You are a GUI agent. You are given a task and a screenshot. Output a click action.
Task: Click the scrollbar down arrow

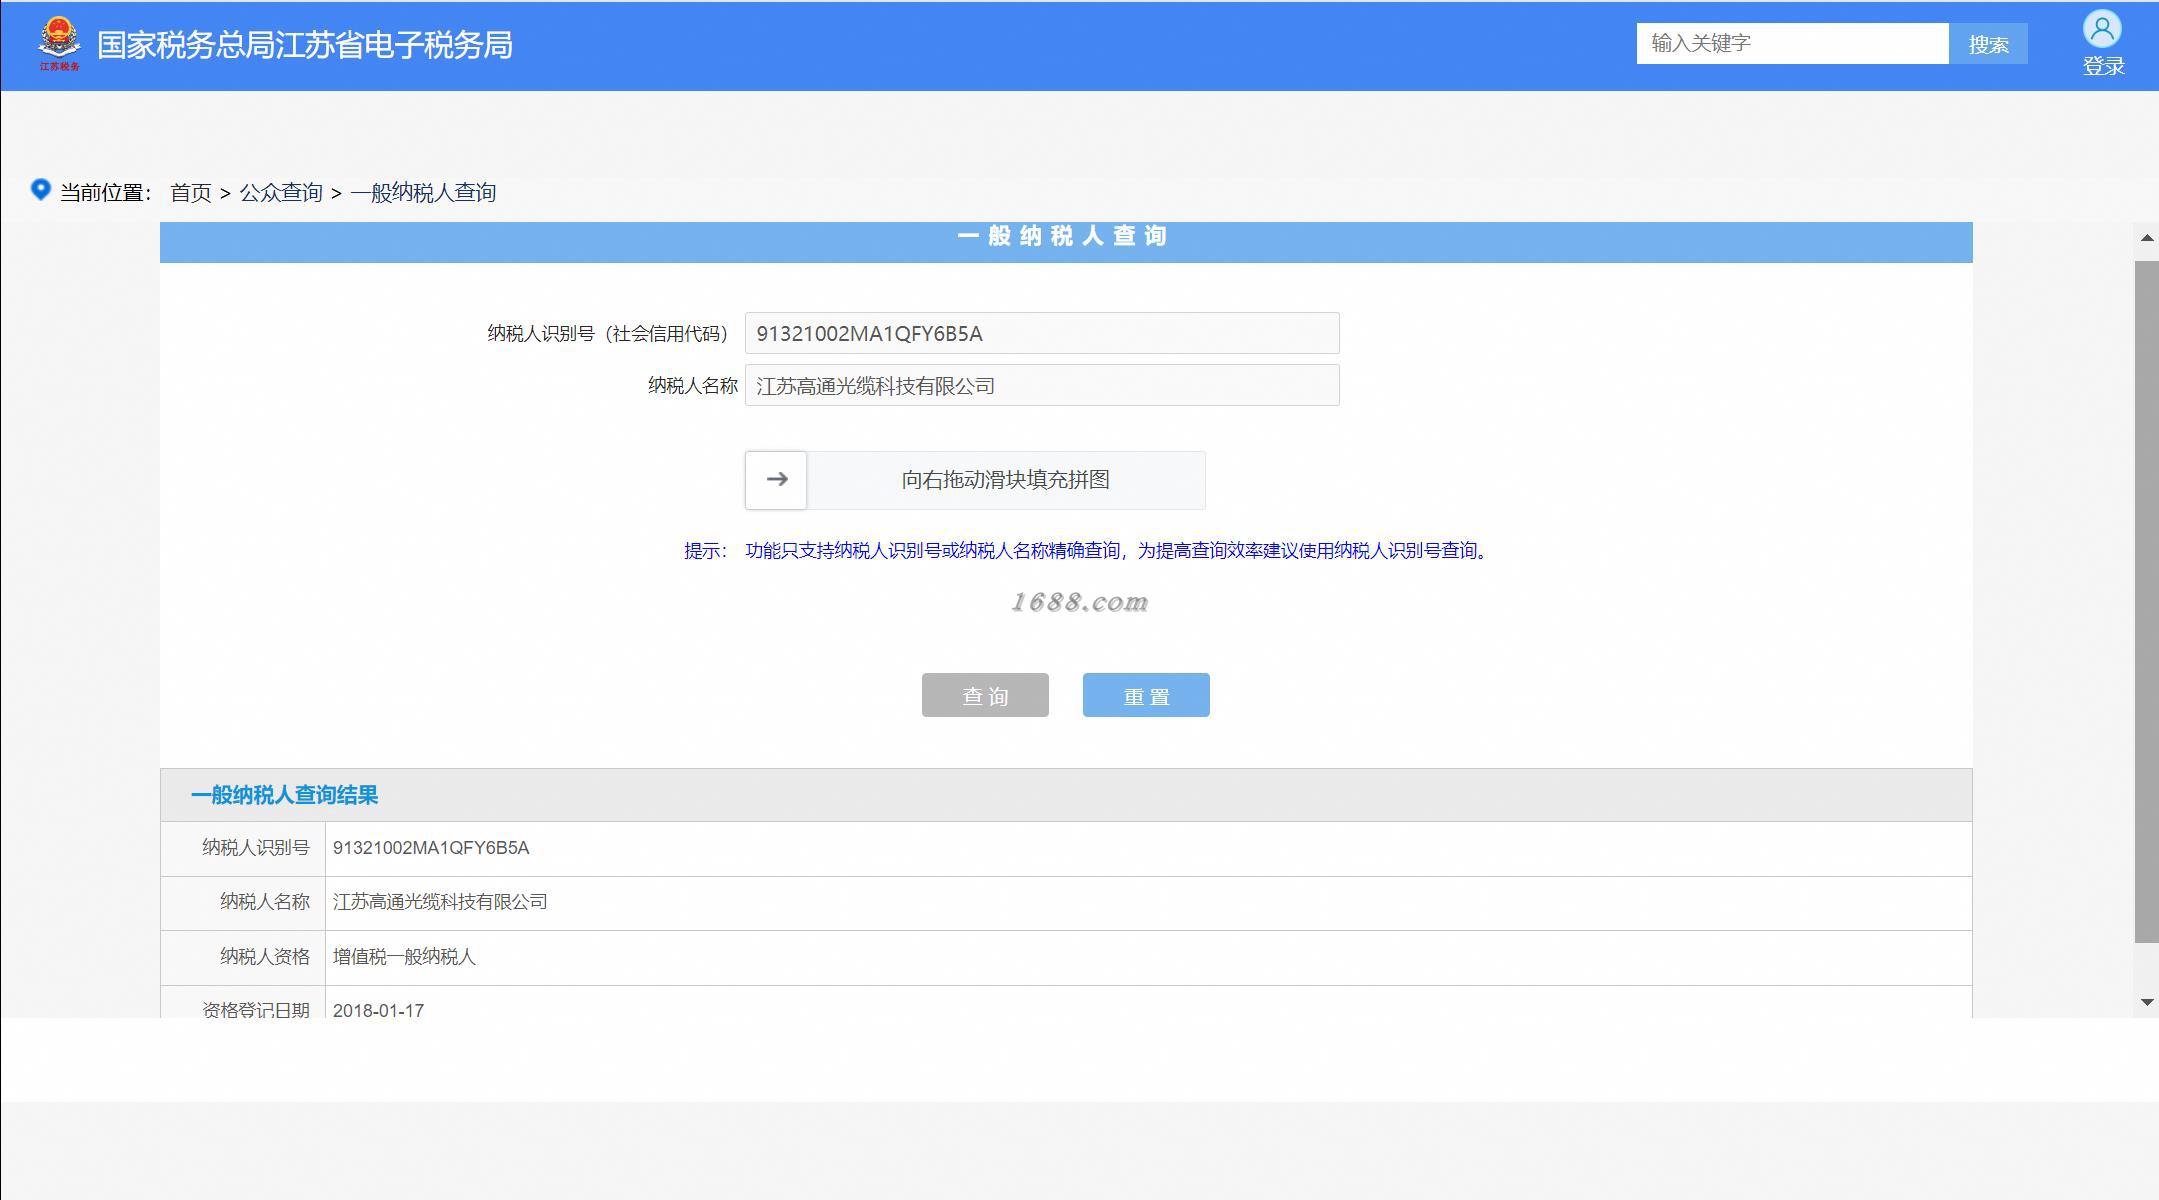pyautogui.click(x=2146, y=1002)
